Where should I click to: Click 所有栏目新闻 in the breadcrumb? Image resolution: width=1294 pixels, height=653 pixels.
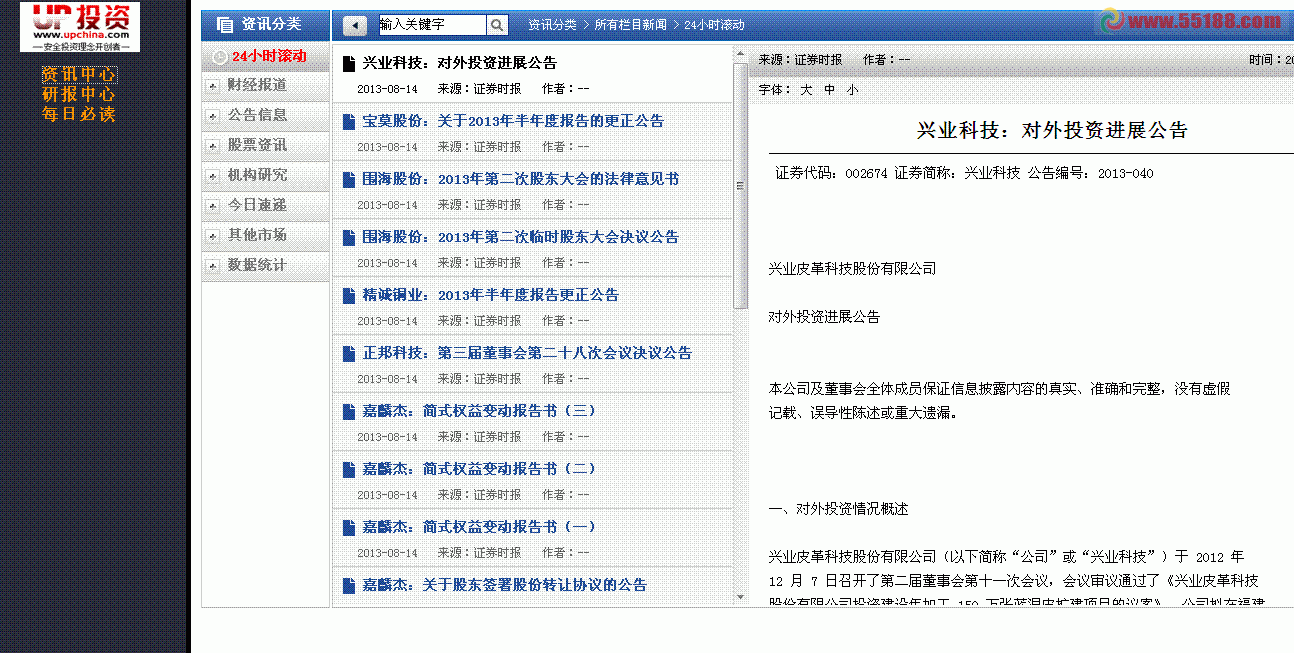630,25
